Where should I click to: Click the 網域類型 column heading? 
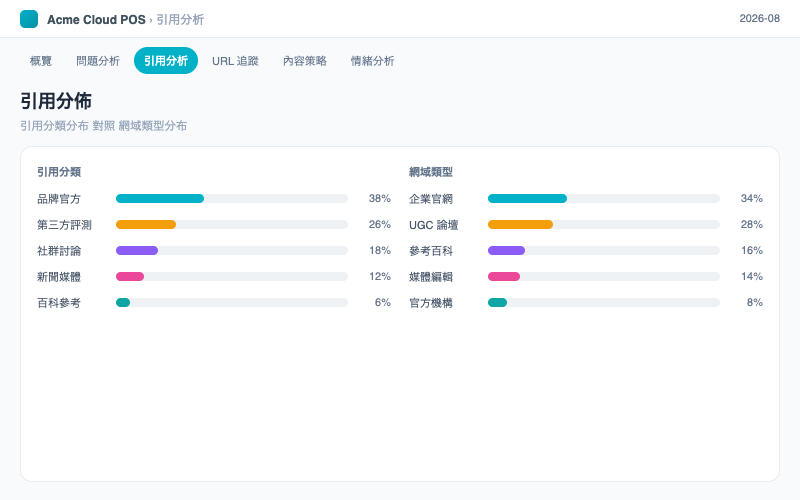pos(431,172)
